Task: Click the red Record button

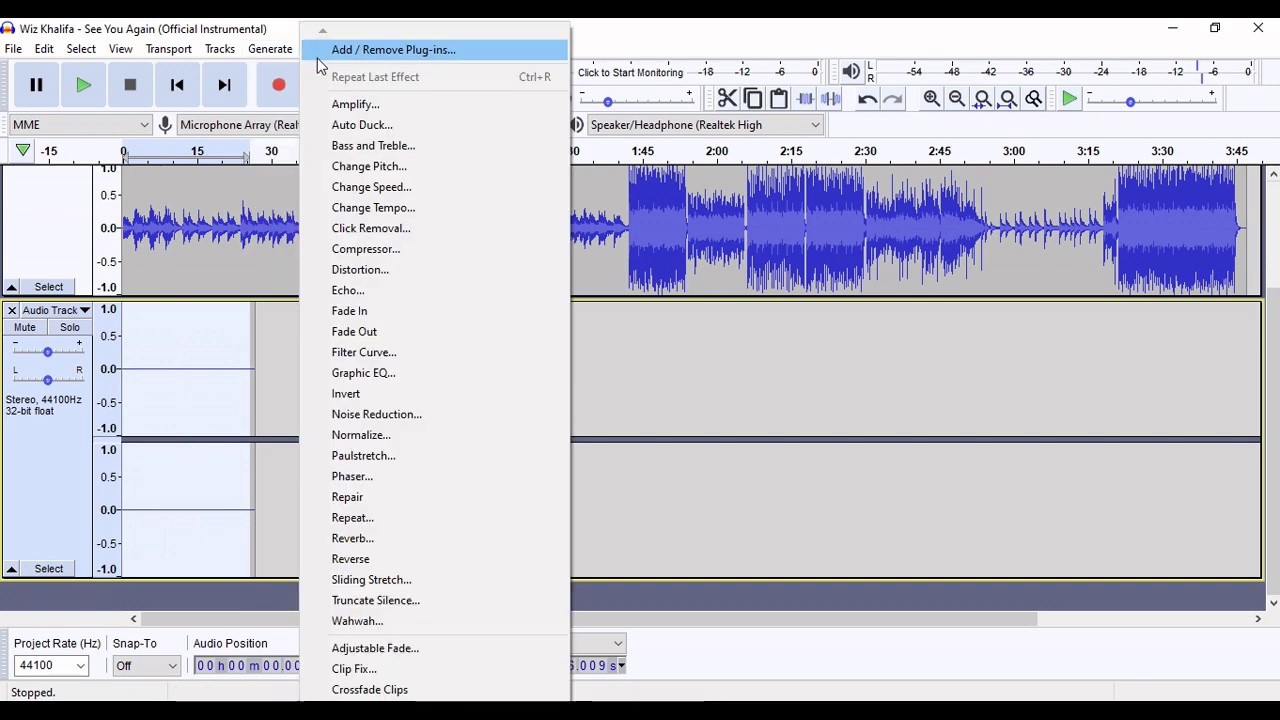Action: tap(278, 86)
